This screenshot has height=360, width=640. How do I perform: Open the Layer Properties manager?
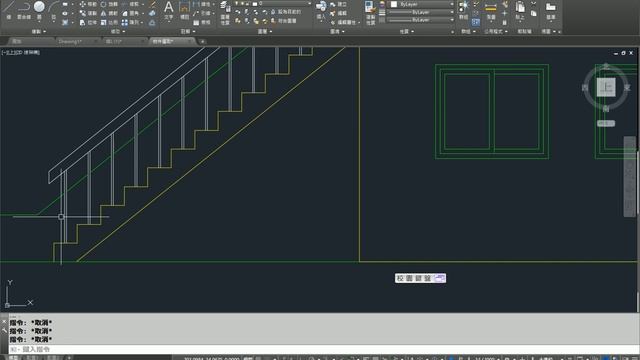point(224,12)
